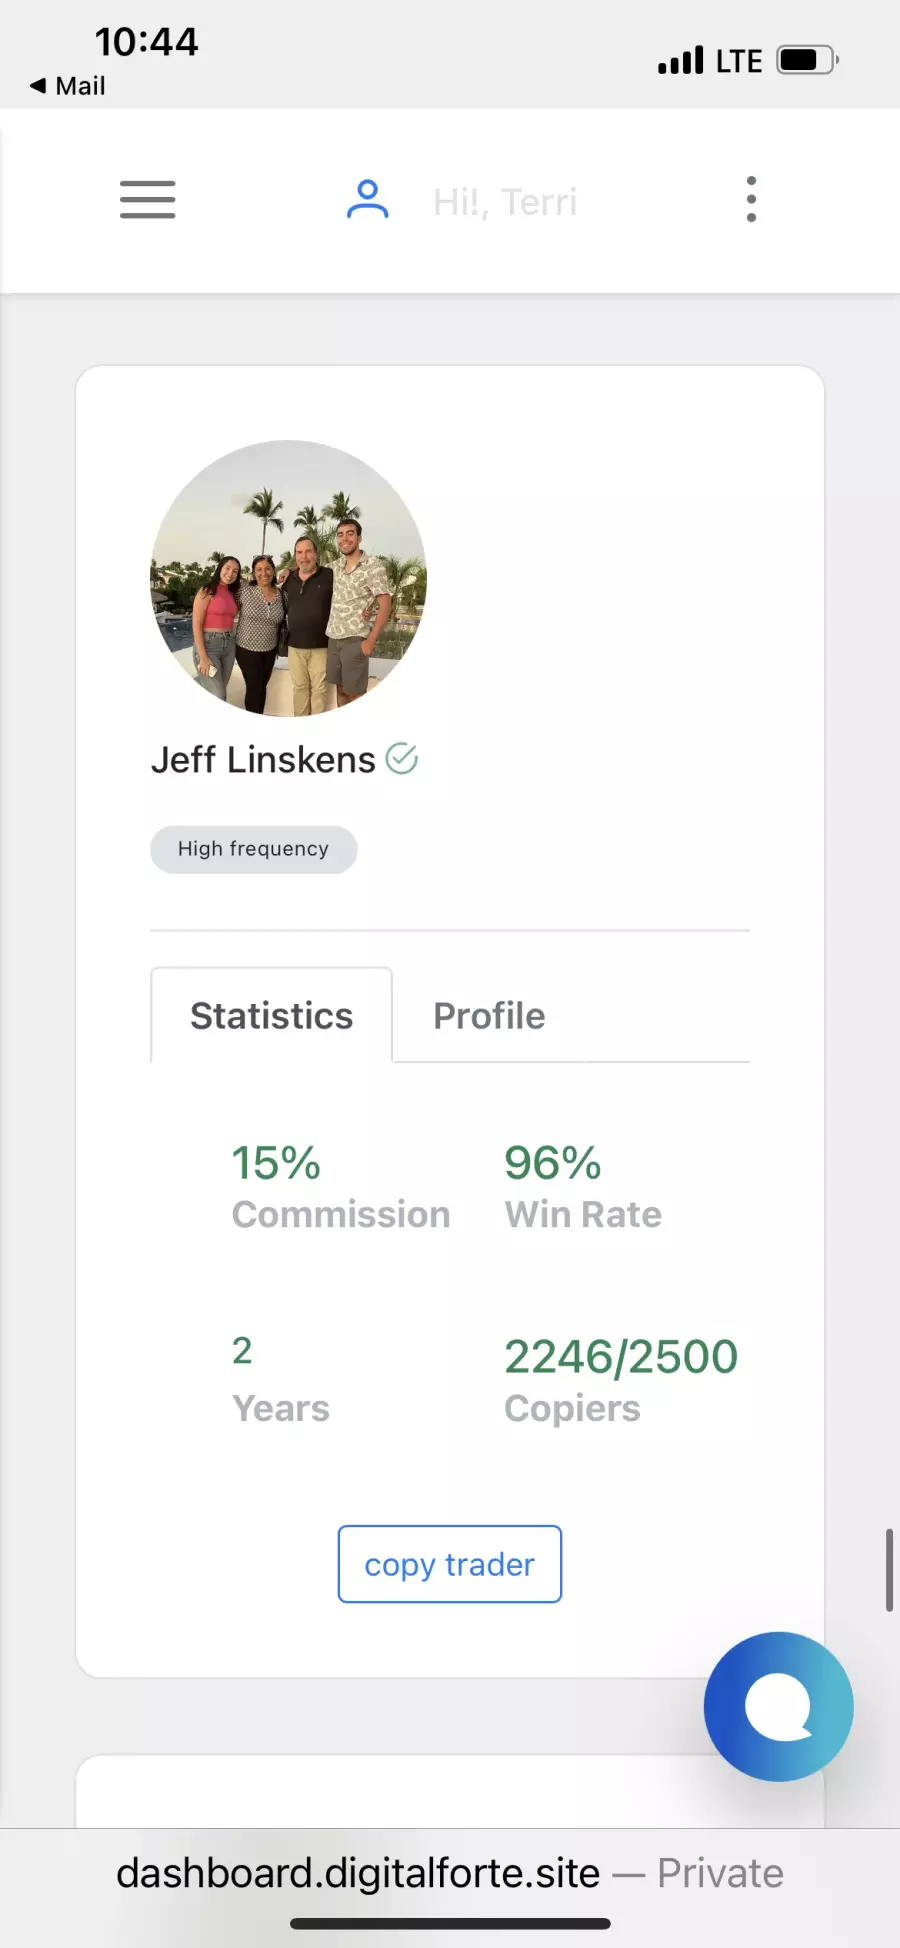Viewport: 900px width, 1948px height.
Task: Tap the High frequency tag
Action: tap(254, 849)
